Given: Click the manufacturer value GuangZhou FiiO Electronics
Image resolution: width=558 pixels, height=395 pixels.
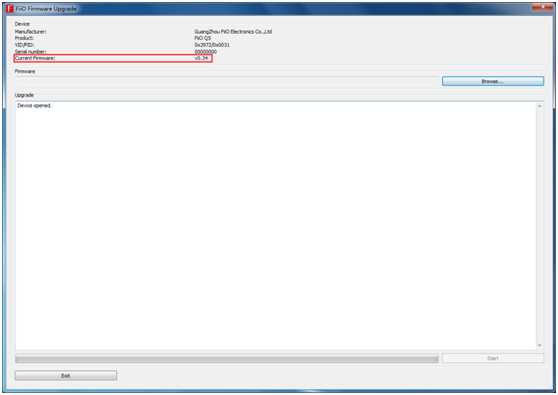Looking at the screenshot, I should click(x=233, y=32).
